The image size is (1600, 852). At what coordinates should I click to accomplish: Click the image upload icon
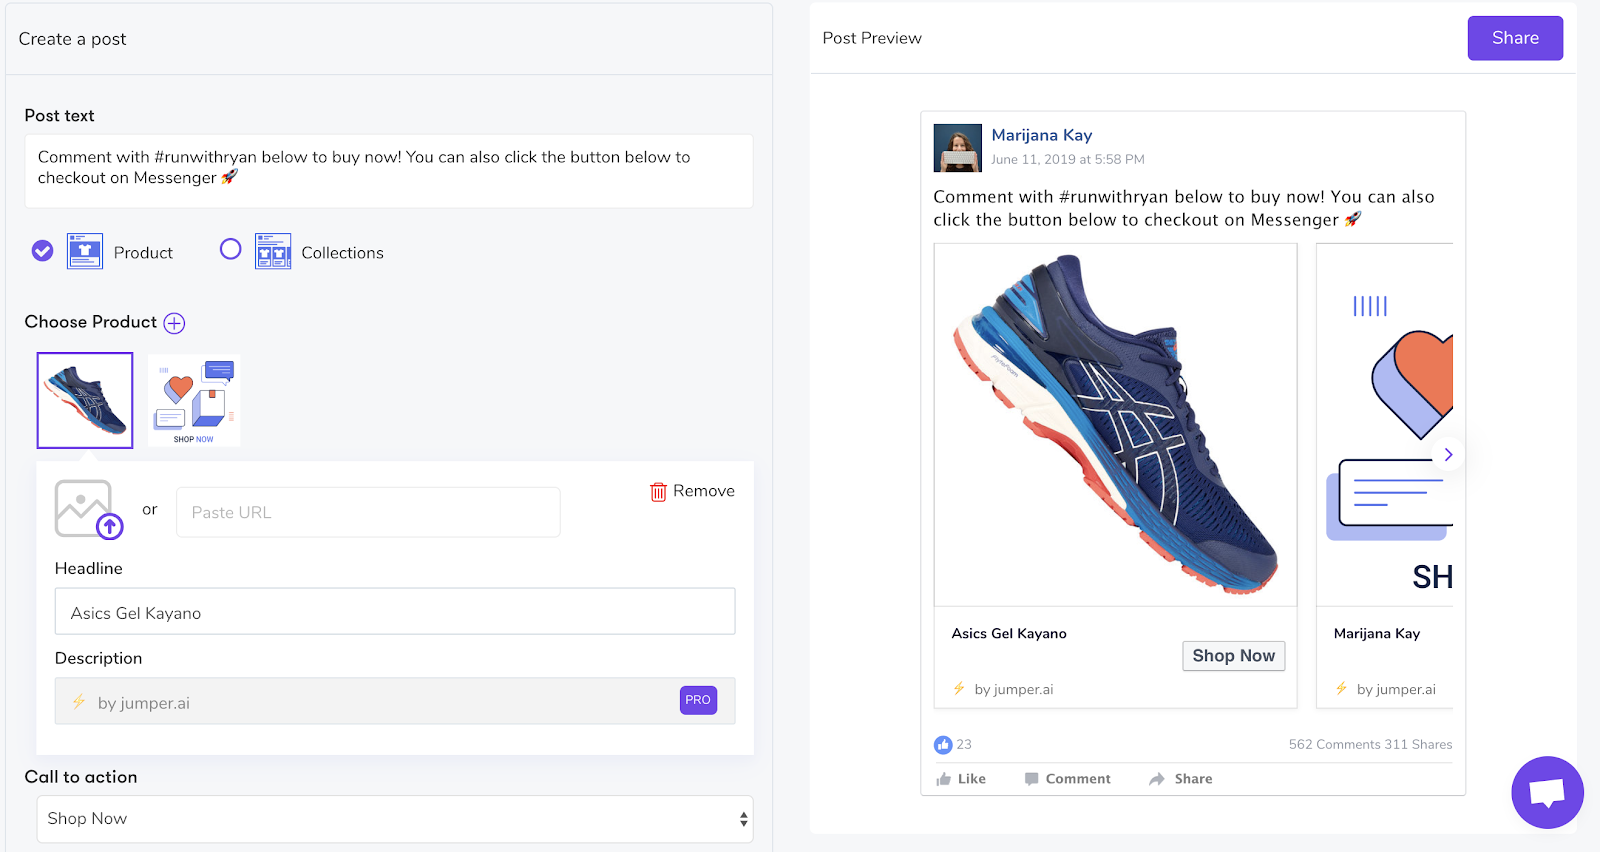[x=88, y=509]
